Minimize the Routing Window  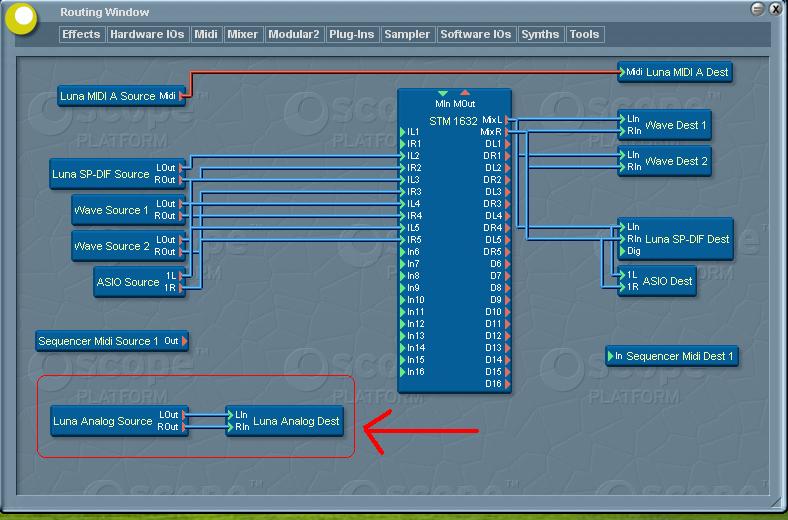757,9
